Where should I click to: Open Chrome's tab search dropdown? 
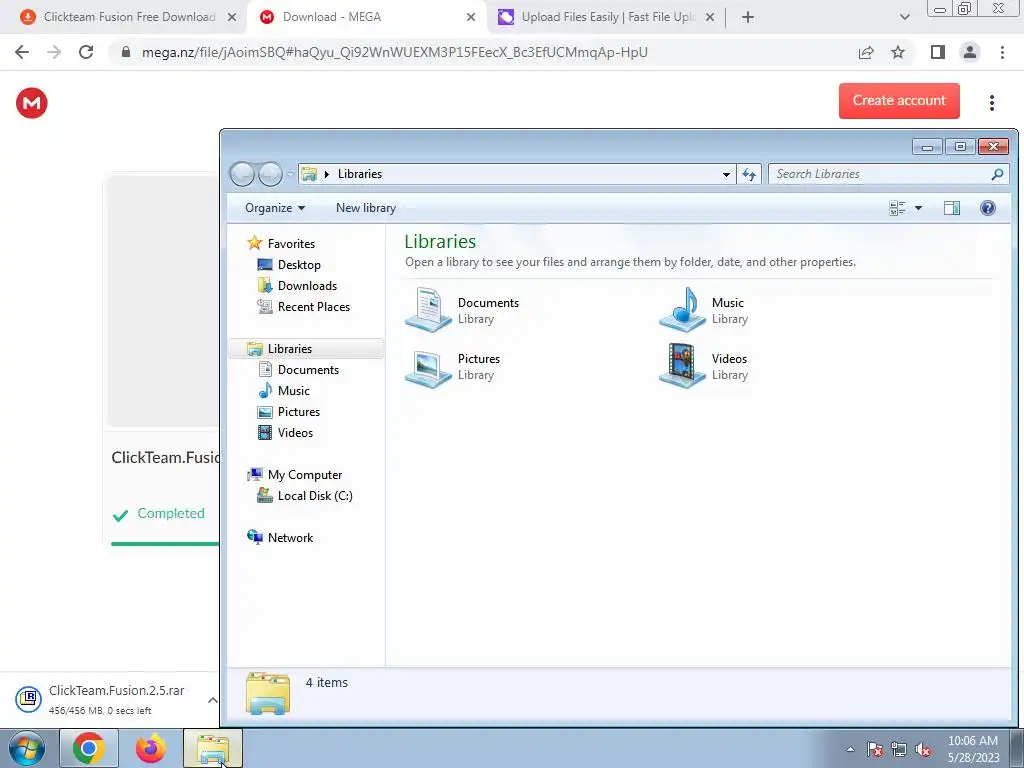904,18
